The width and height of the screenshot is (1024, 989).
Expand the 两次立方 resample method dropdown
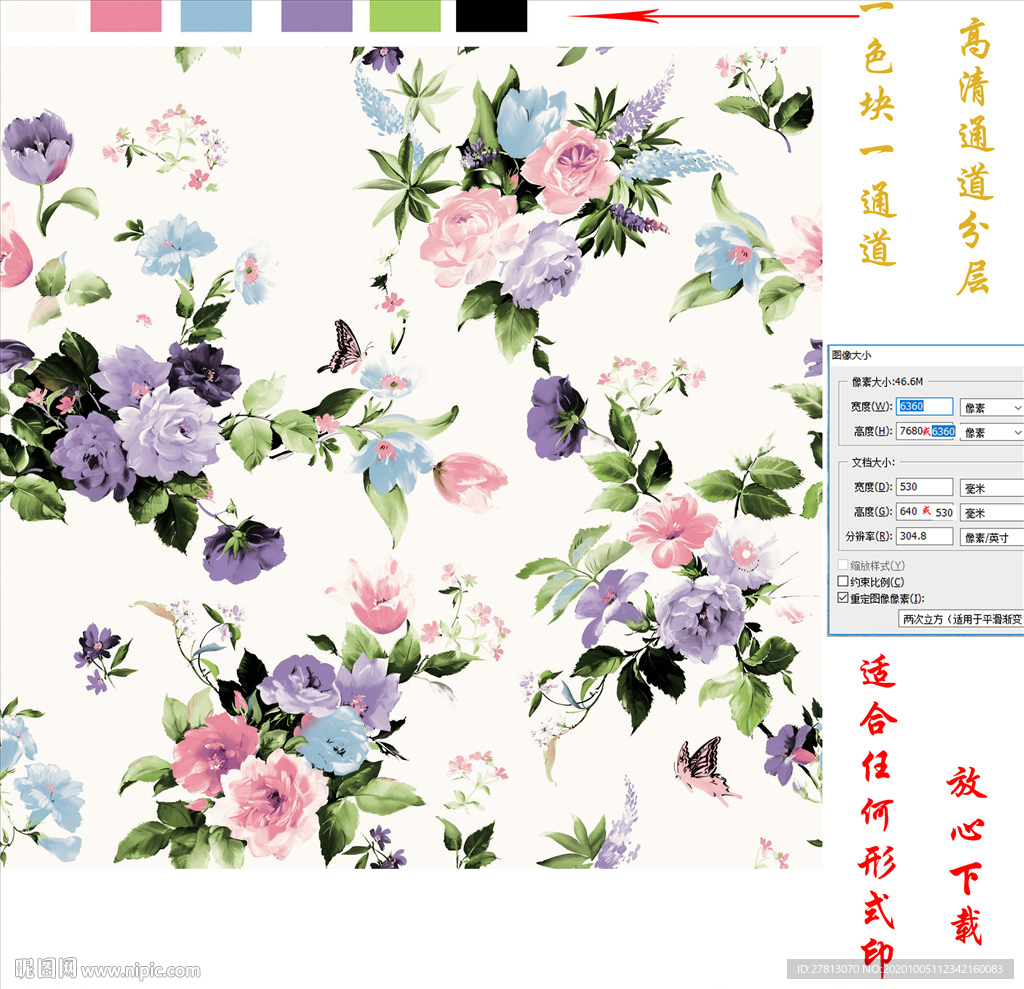tap(960, 619)
